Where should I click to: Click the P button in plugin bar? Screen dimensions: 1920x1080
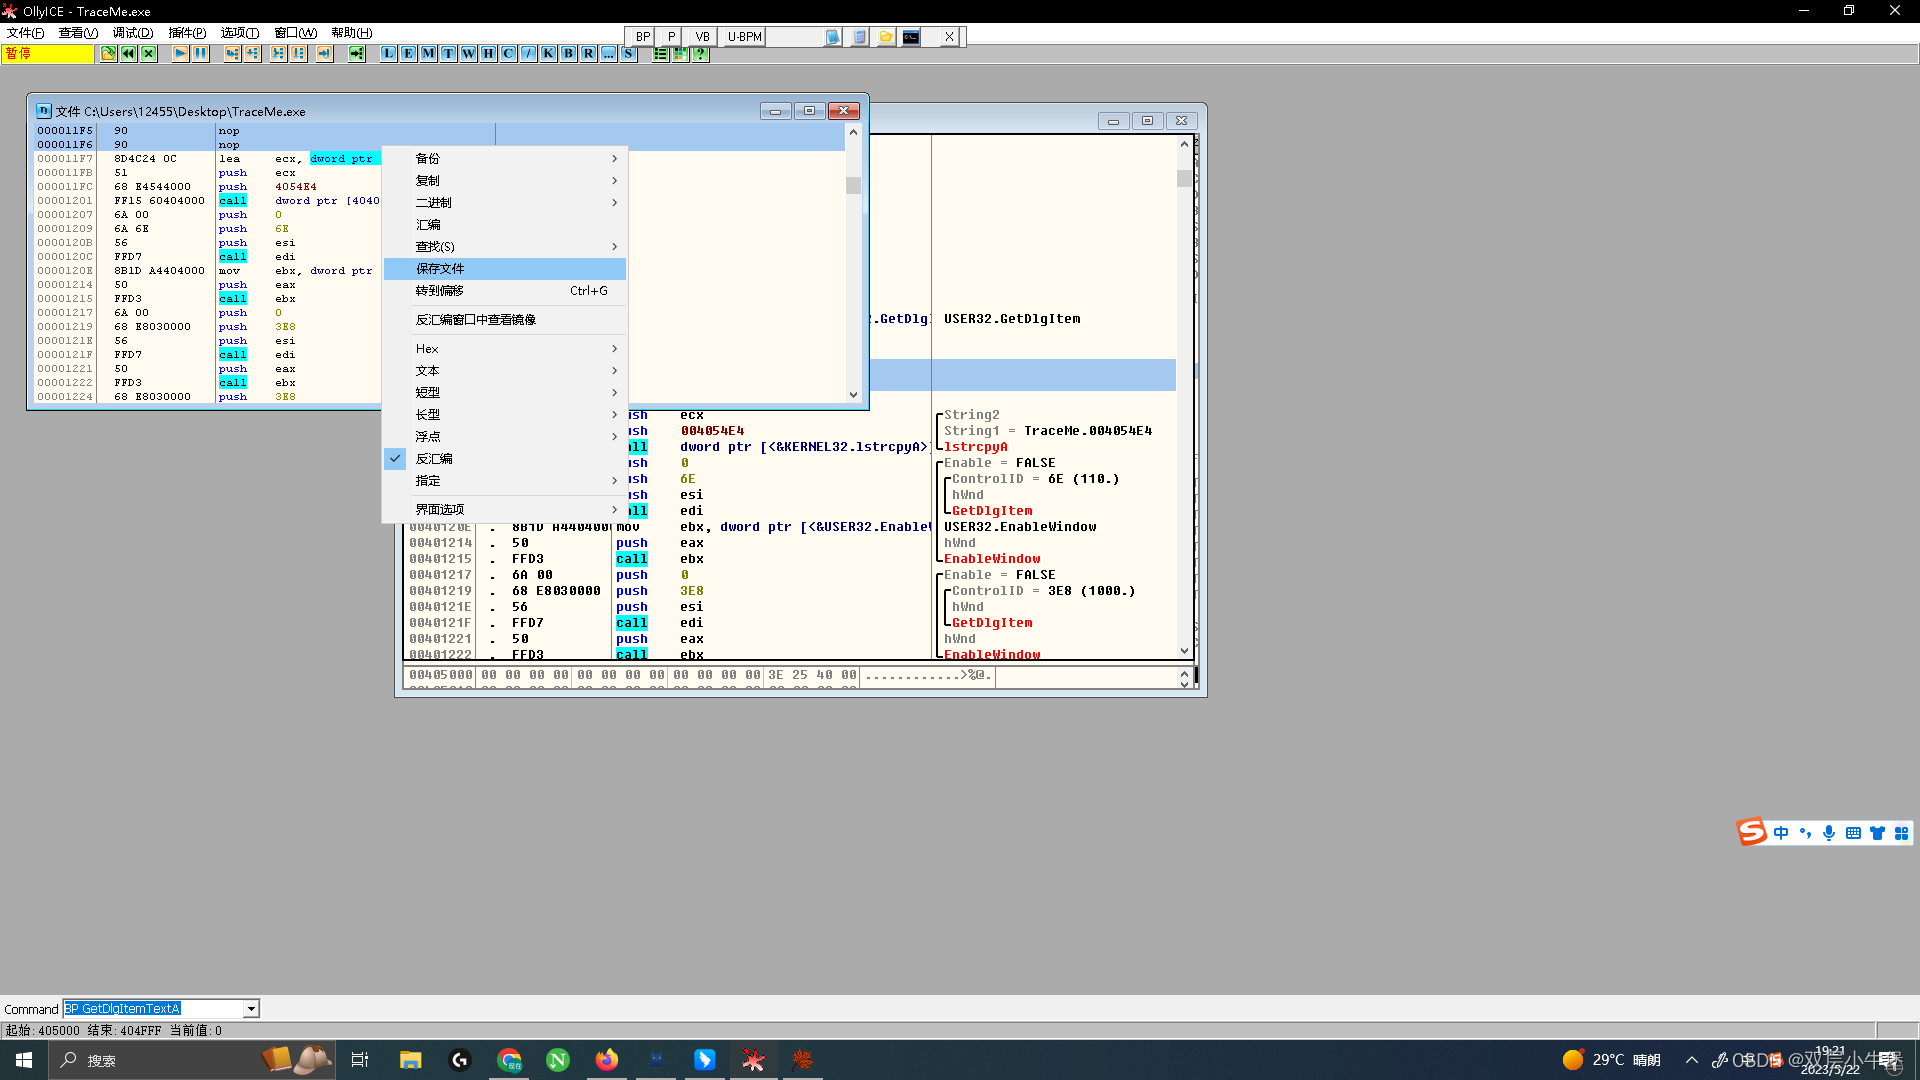671,37
